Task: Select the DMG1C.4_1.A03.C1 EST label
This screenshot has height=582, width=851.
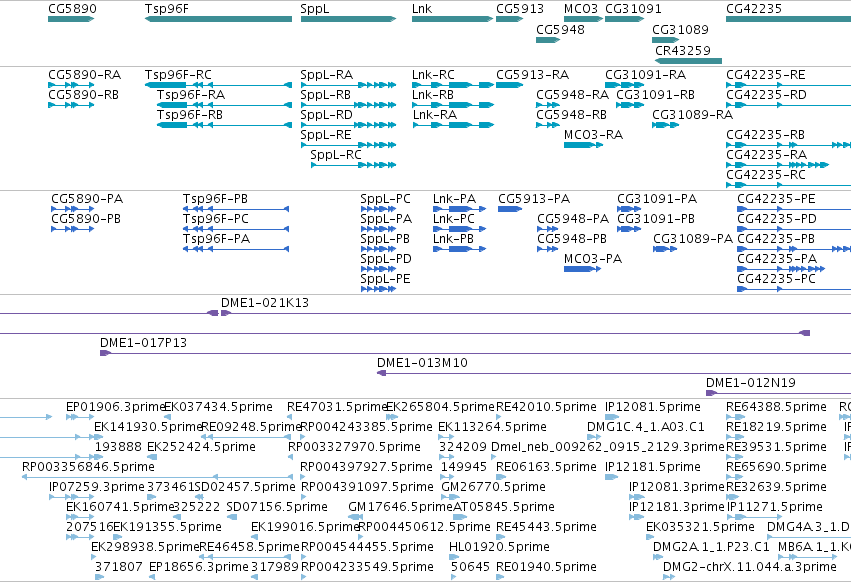Action: 646,427
